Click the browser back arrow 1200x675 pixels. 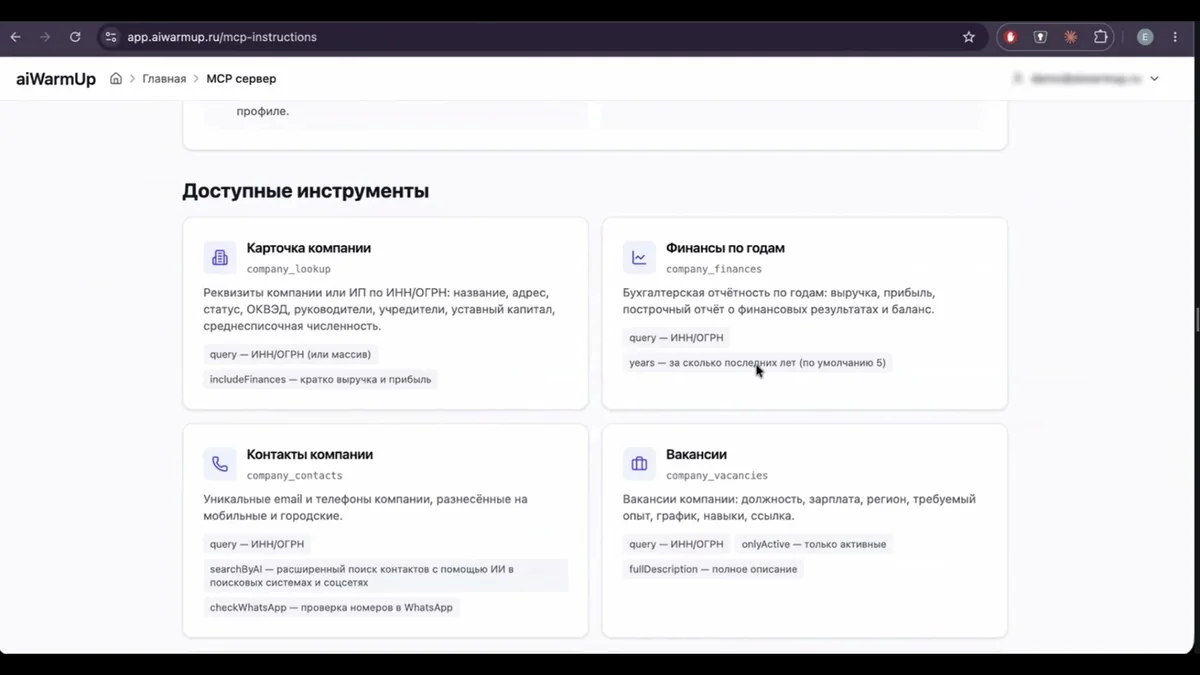16,37
